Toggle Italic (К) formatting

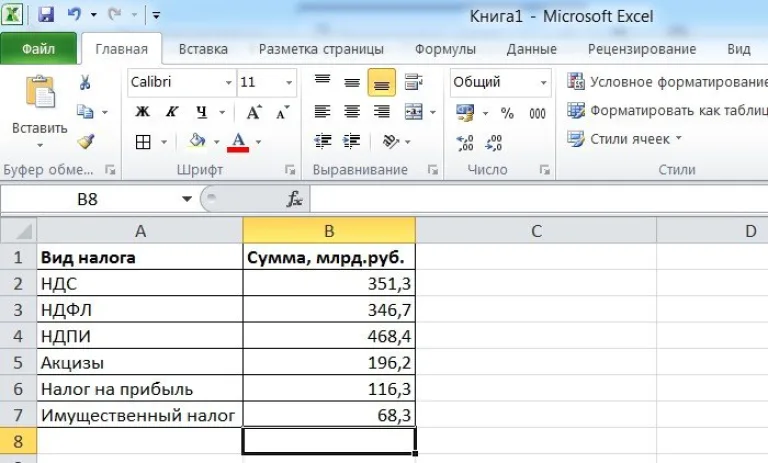click(171, 112)
